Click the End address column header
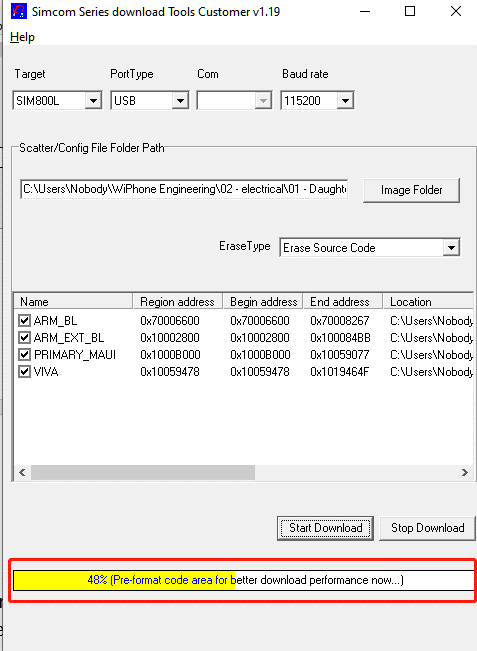This screenshot has width=477, height=651. click(x=343, y=301)
